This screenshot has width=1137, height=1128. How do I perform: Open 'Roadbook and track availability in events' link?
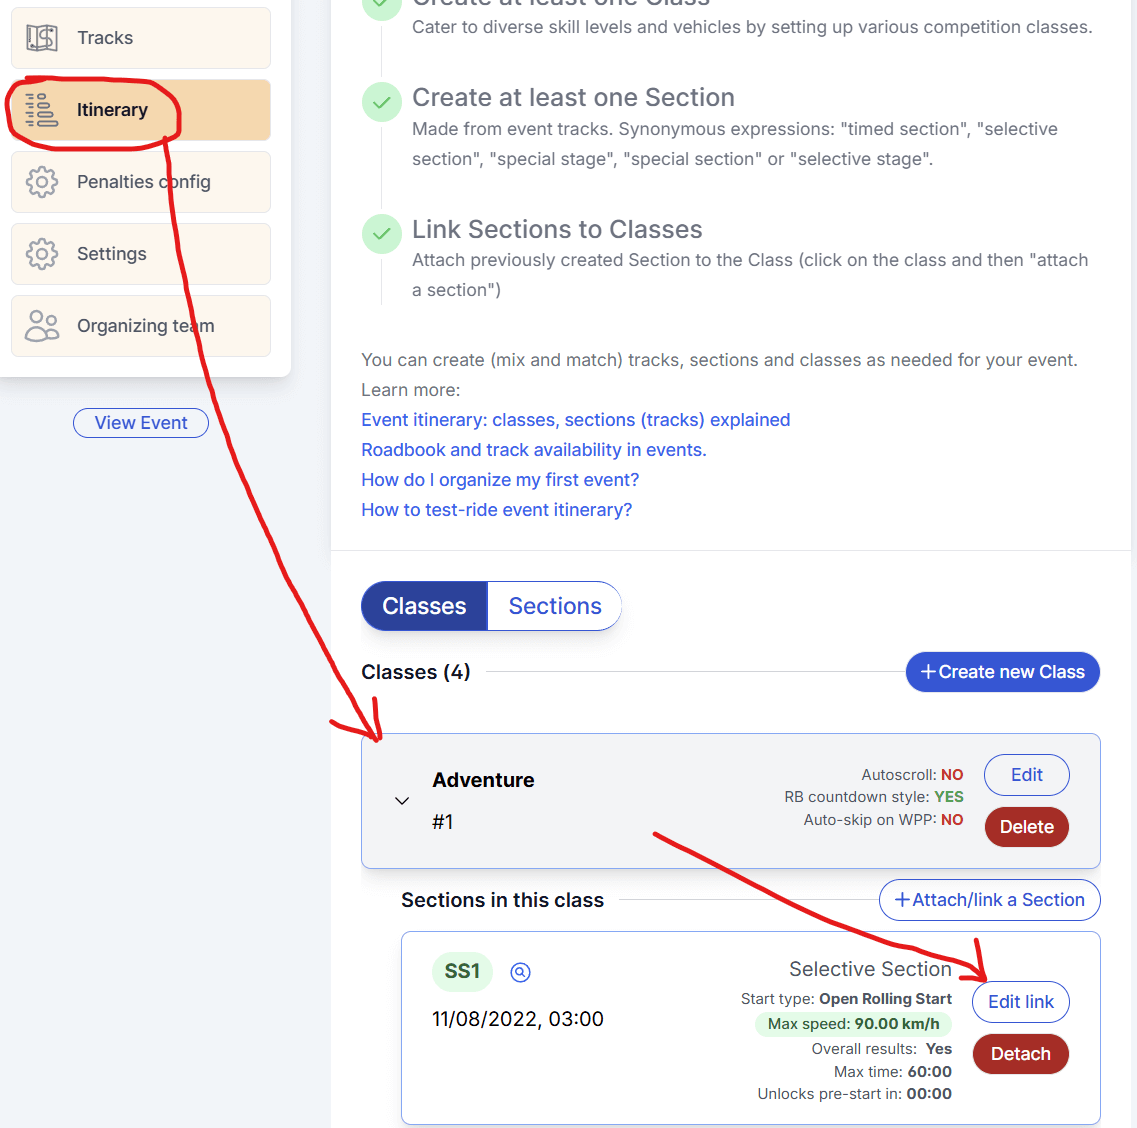click(x=533, y=450)
